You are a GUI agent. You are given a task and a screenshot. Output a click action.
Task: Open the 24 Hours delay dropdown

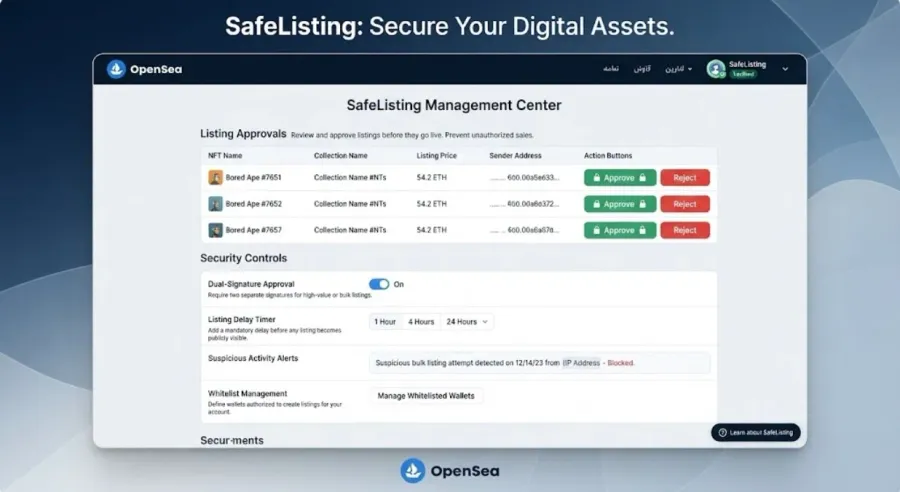pyautogui.click(x=467, y=322)
